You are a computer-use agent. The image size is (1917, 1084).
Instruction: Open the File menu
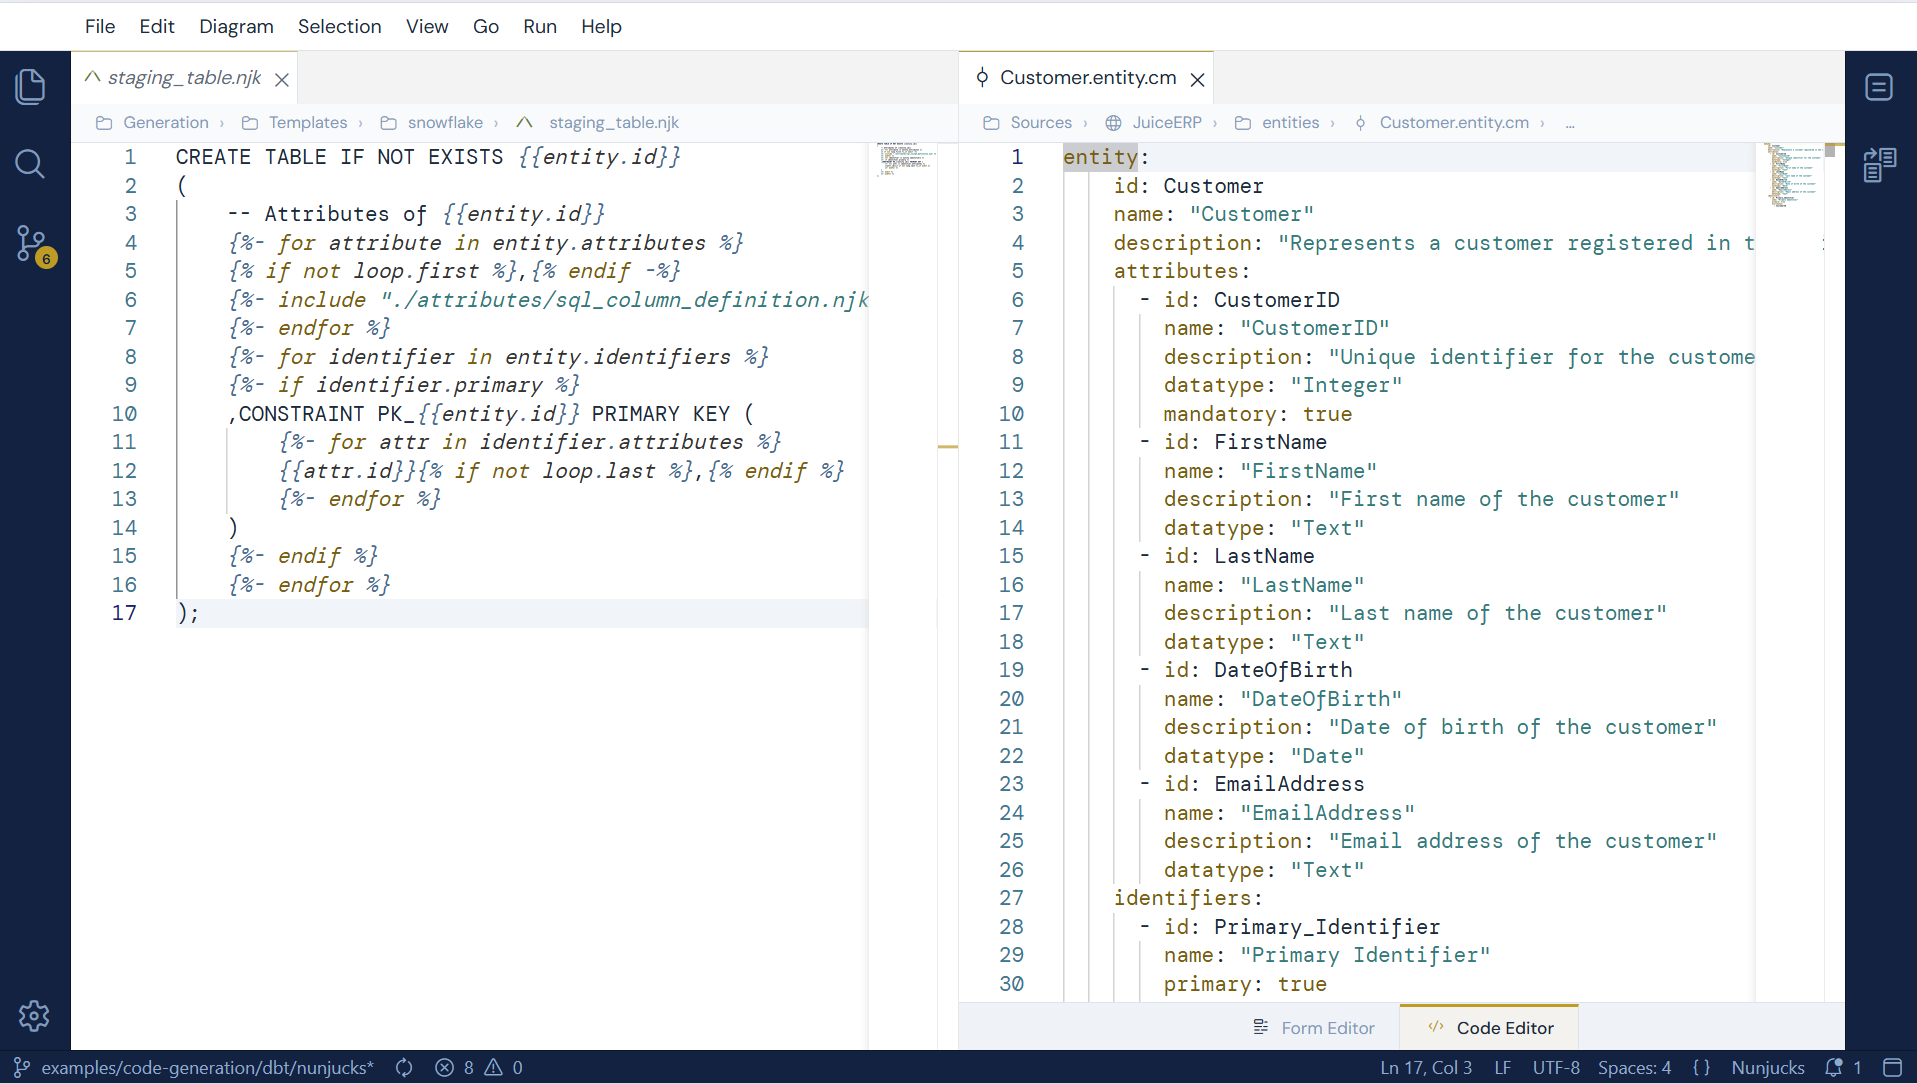click(100, 26)
